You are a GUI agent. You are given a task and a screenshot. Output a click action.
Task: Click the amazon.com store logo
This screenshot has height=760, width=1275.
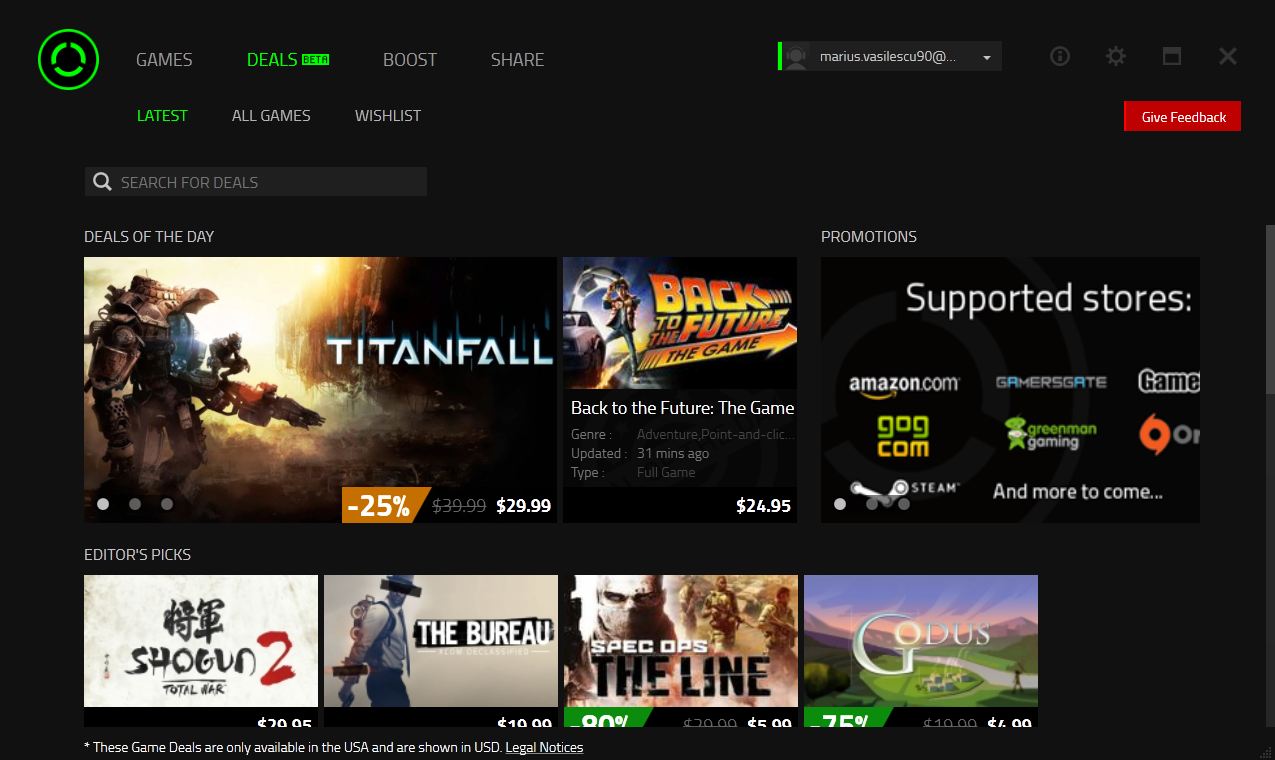click(x=903, y=384)
